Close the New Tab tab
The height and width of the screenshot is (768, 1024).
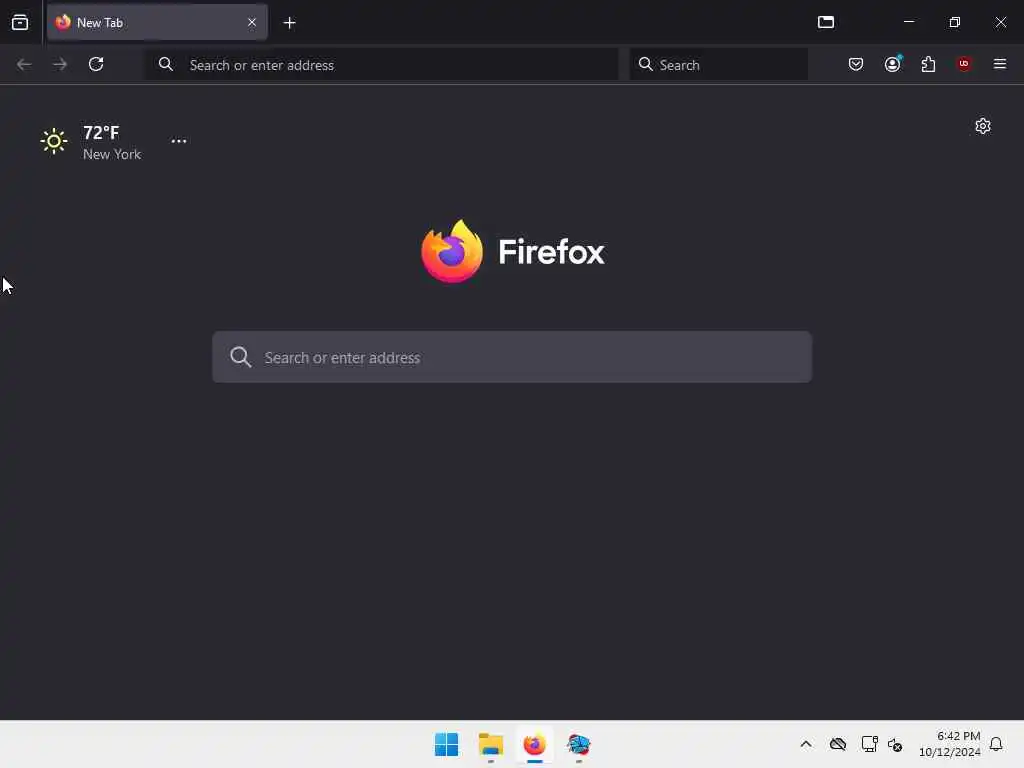(x=252, y=22)
